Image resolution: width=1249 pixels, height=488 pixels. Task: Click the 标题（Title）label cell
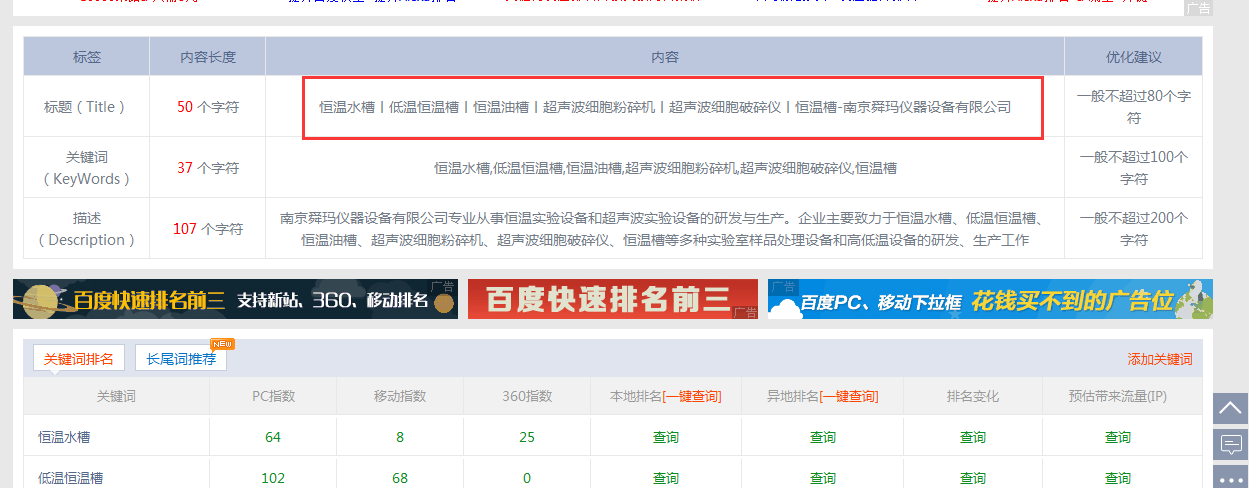(86, 107)
